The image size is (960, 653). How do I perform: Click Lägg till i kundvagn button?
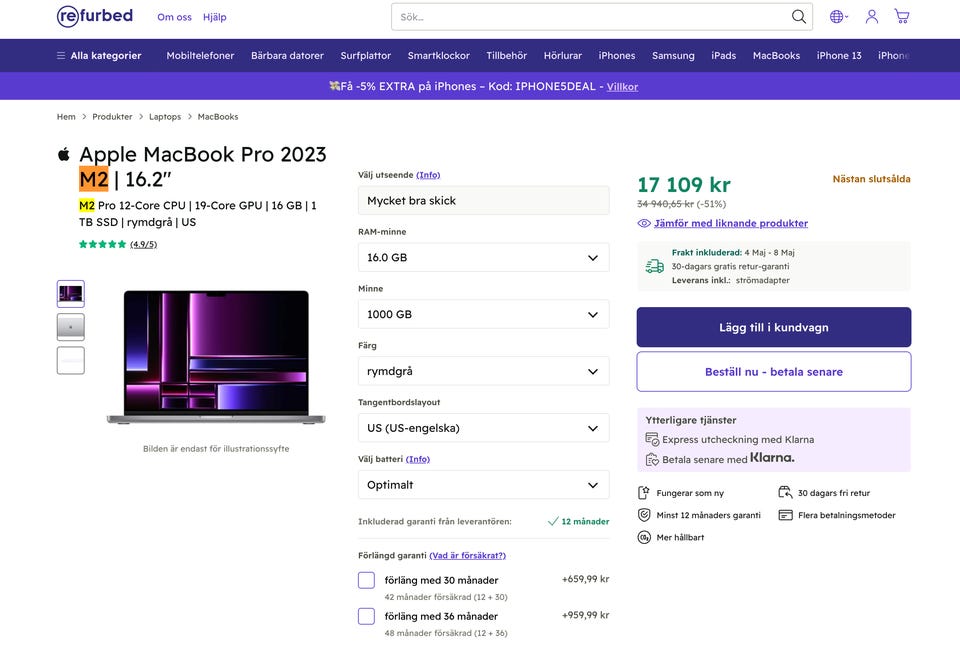point(773,327)
